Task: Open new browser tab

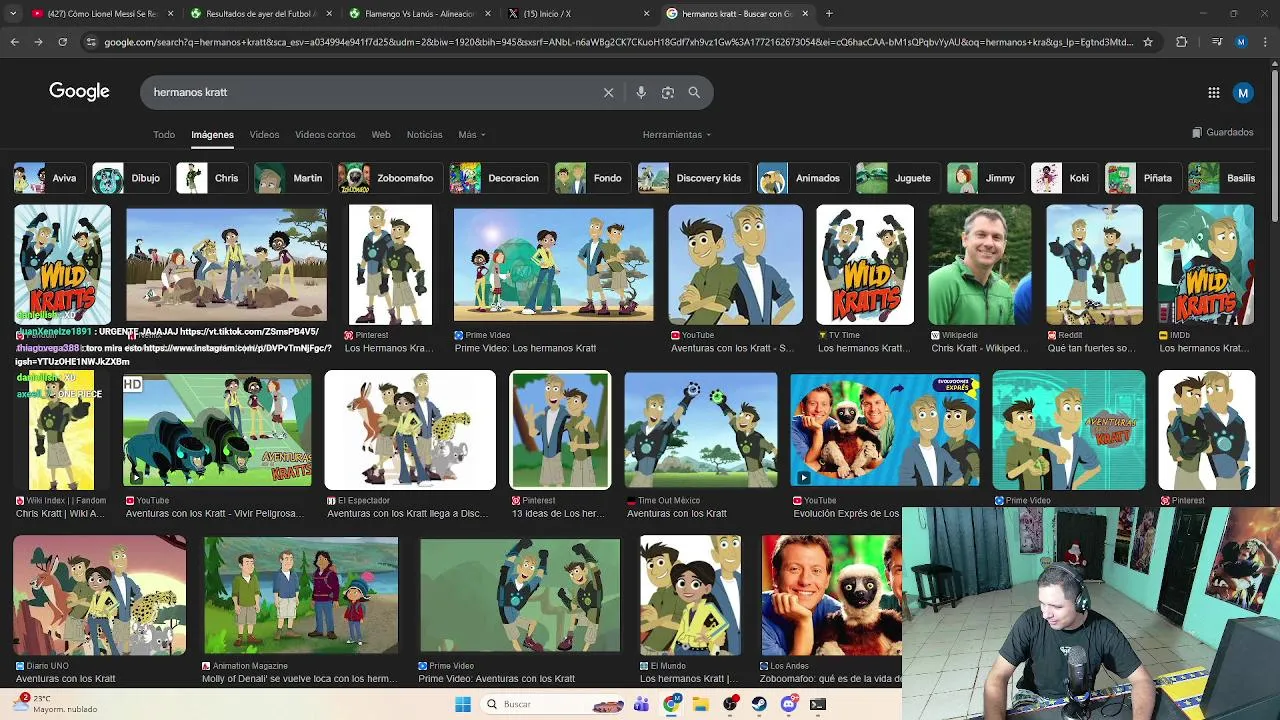Action: pos(829,14)
